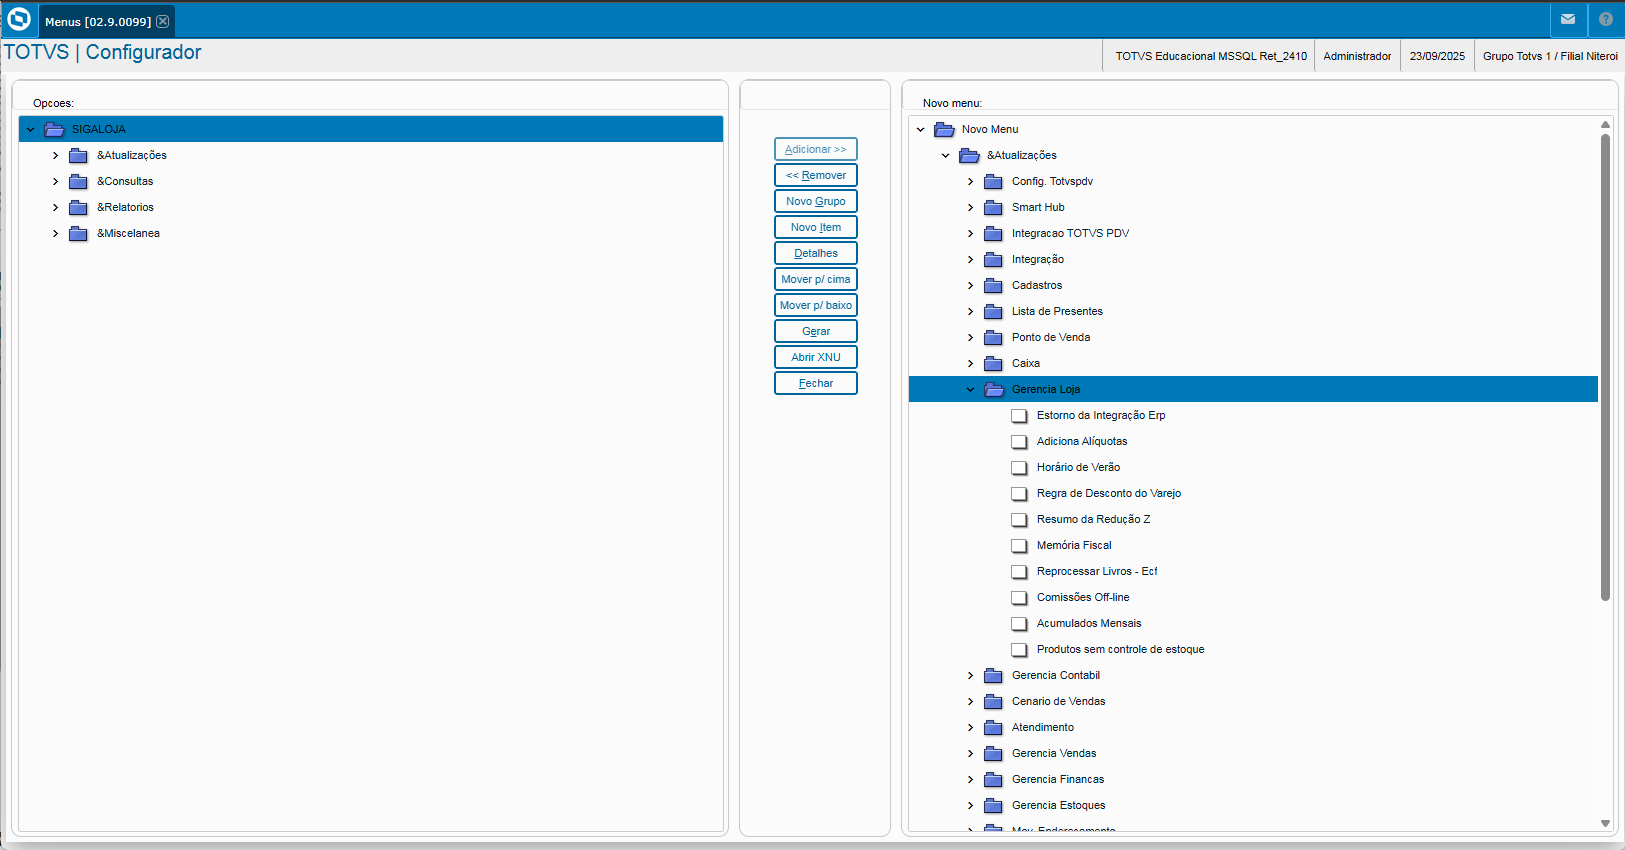Click the Cadastros folder icon
Image resolution: width=1625 pixels, height=850 pixels.
click(x=993, y=285)
